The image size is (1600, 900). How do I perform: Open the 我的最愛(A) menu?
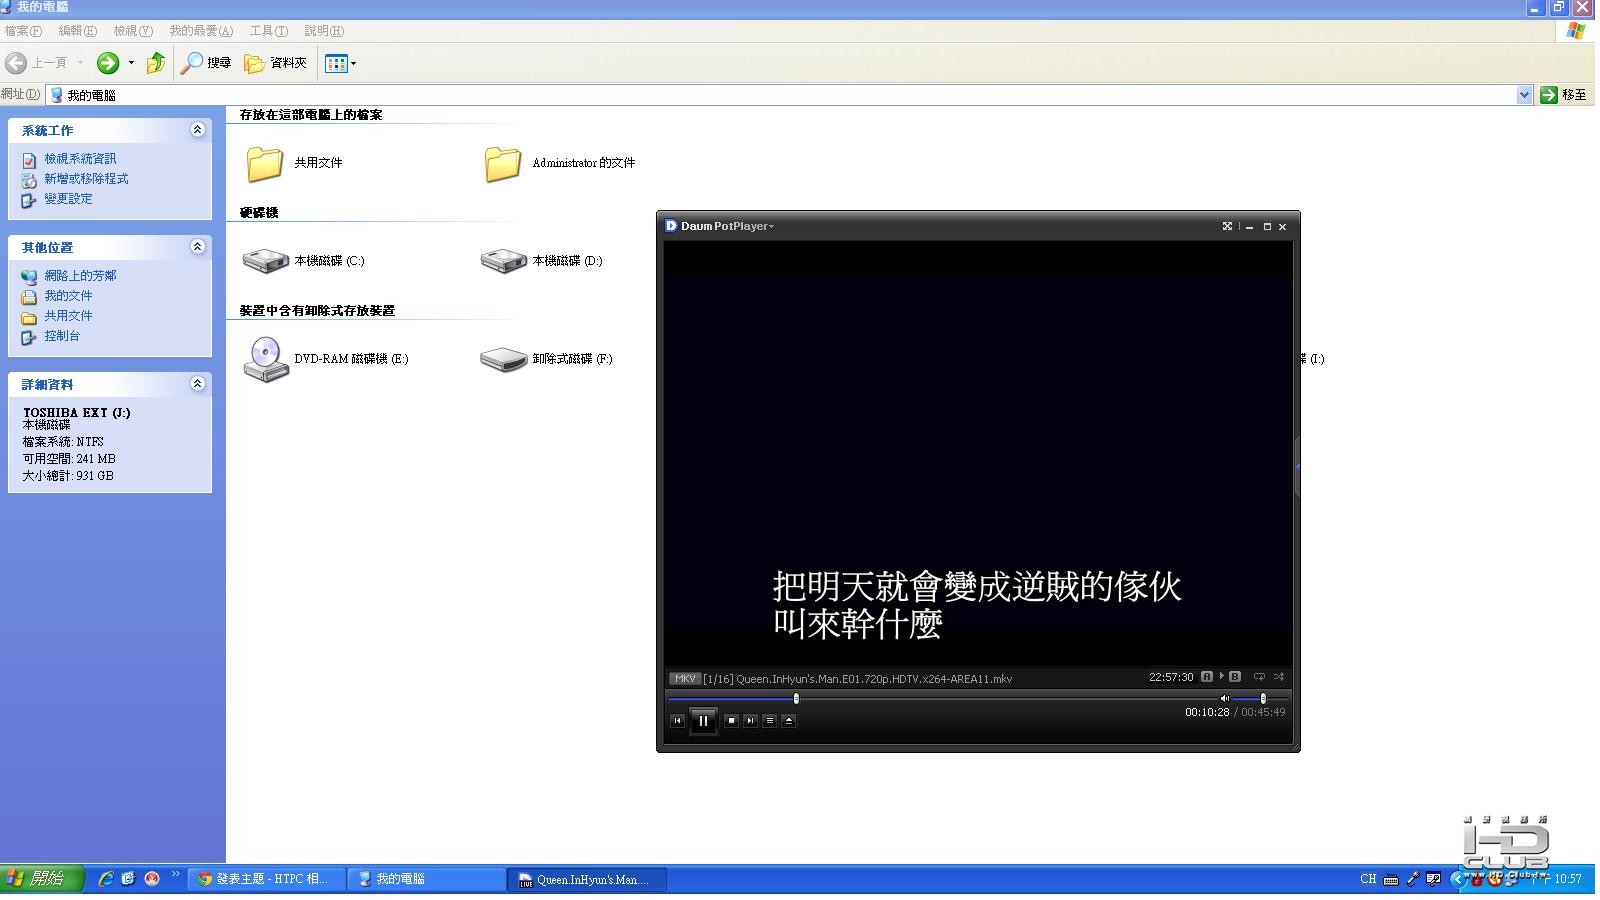(x=201, y=31)
